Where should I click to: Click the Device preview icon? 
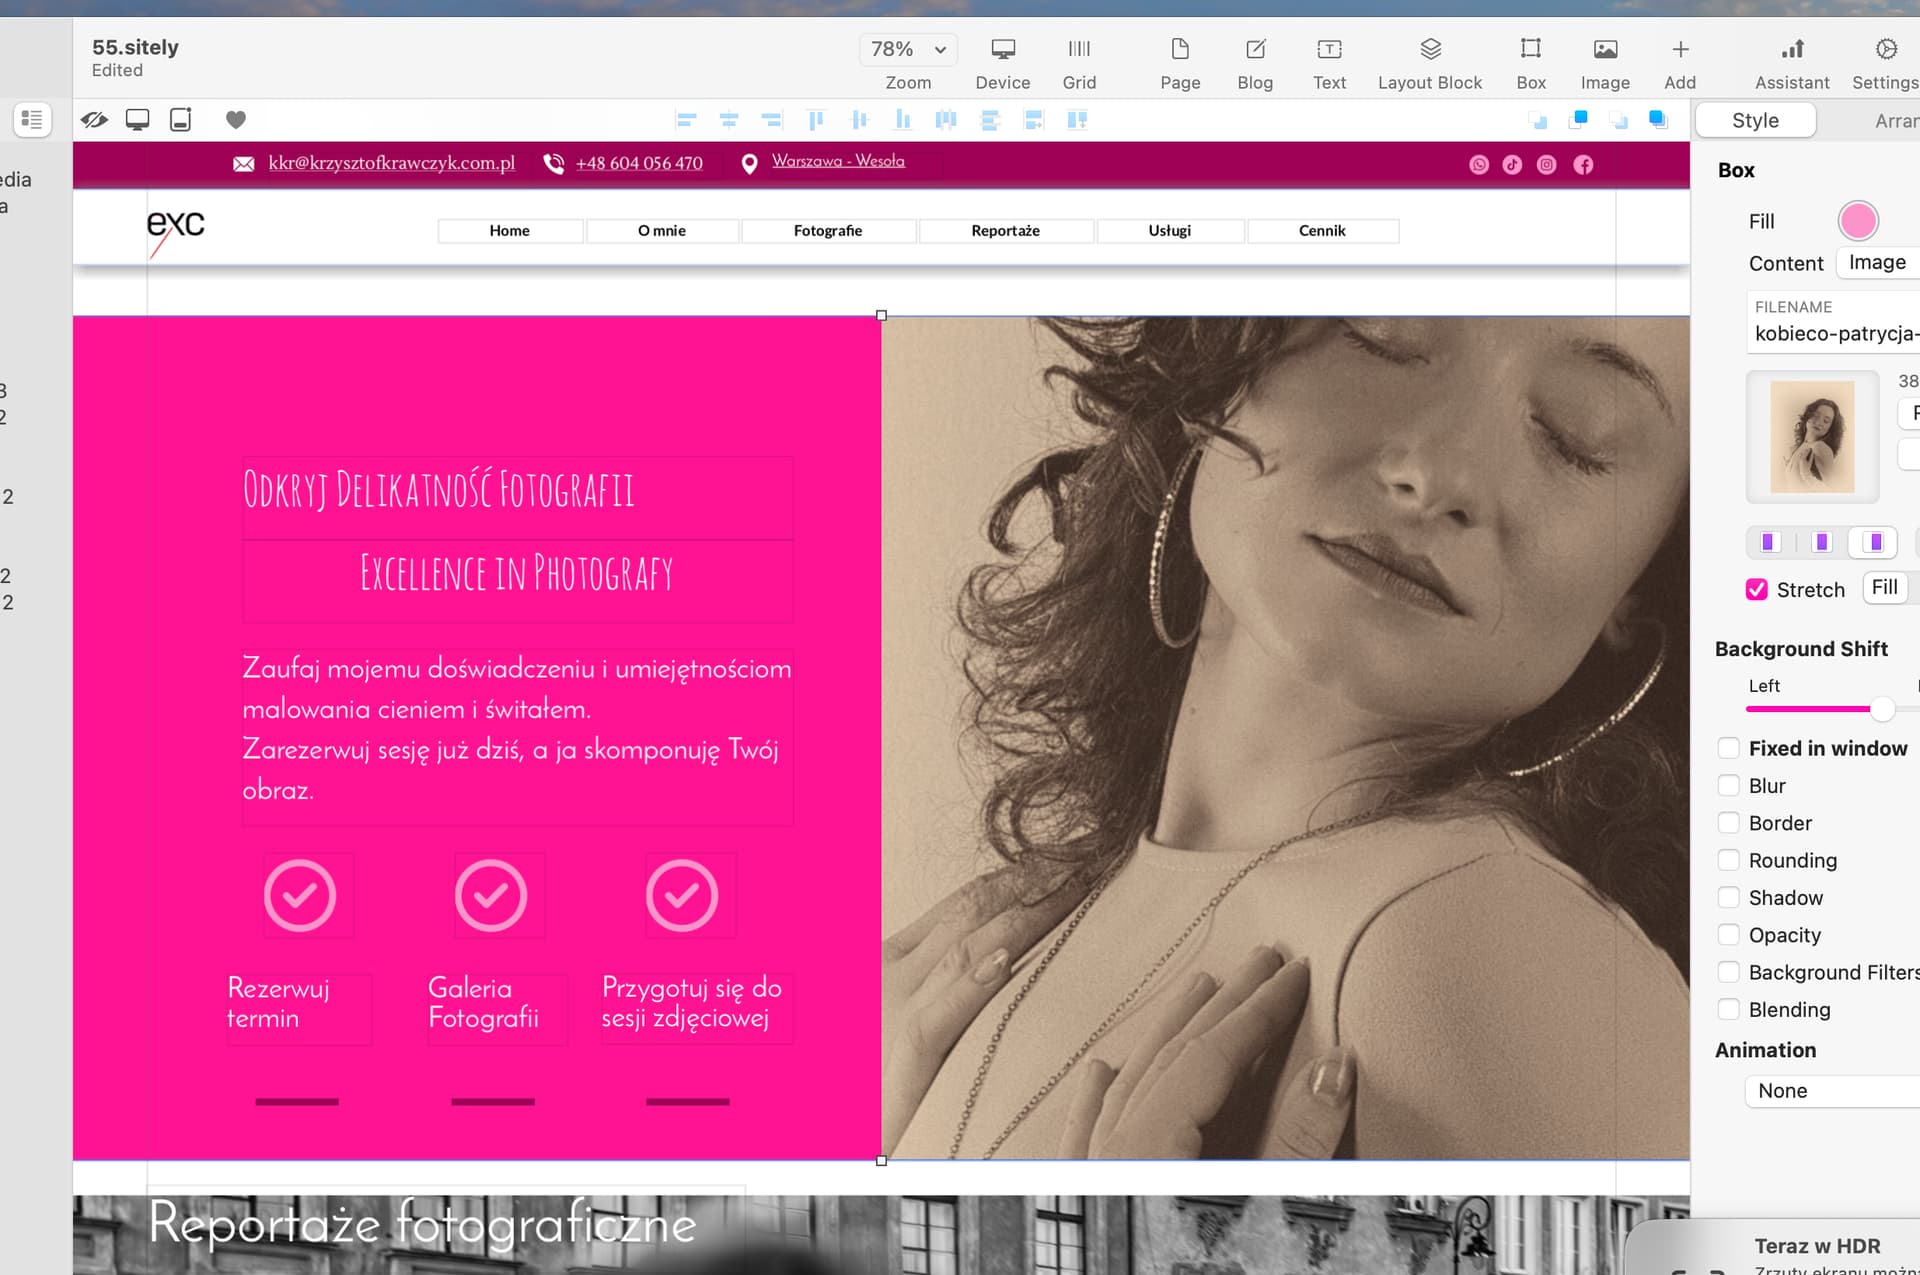pyautogui.click(x=1003, y=50)
